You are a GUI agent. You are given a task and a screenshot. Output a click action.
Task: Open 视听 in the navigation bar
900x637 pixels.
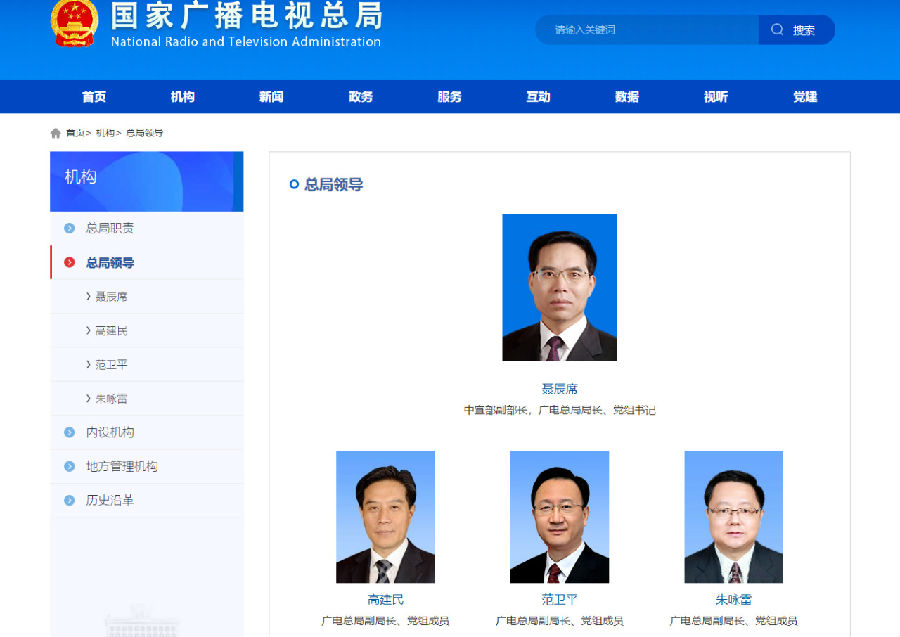(716, 97)
